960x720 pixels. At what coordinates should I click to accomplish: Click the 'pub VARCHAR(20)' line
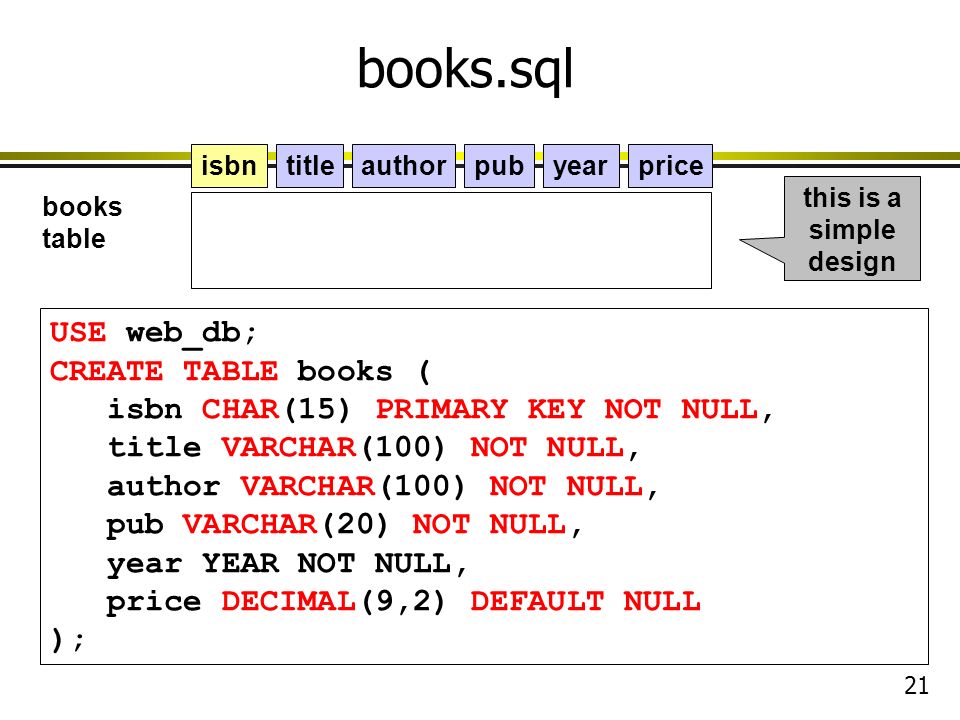tap(344, 525)
